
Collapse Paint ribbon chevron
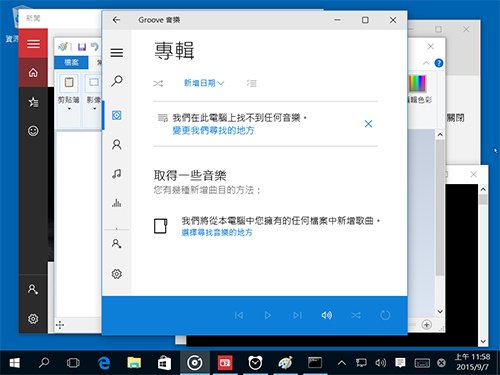426,63
